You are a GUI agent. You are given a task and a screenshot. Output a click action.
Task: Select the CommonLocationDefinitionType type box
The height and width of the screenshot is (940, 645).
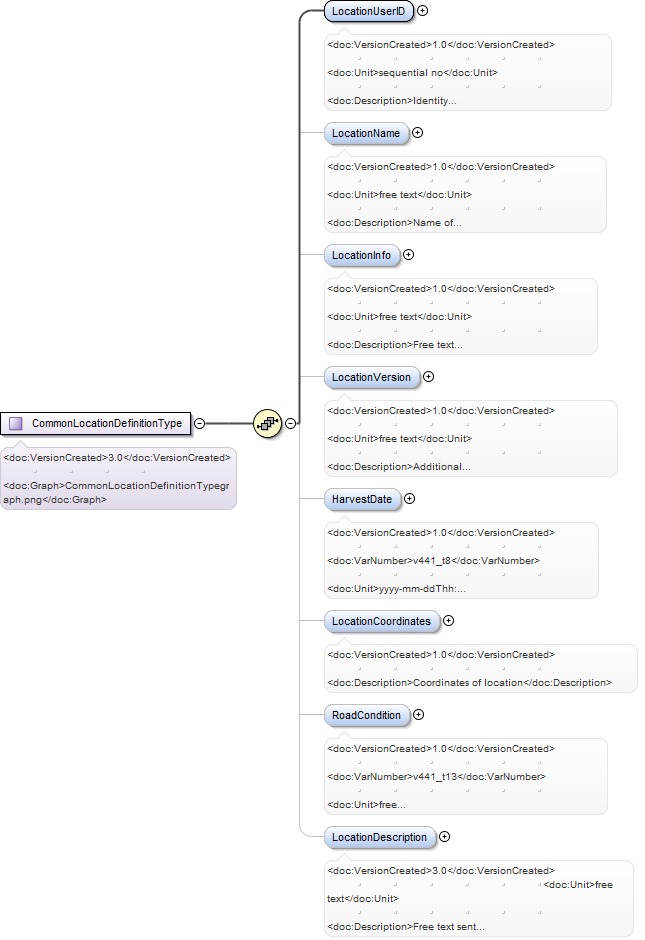[x=96, y=423]
